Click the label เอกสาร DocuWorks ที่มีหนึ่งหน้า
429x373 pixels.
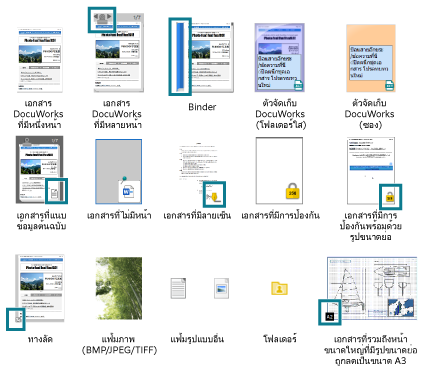[x=39, y=114]
